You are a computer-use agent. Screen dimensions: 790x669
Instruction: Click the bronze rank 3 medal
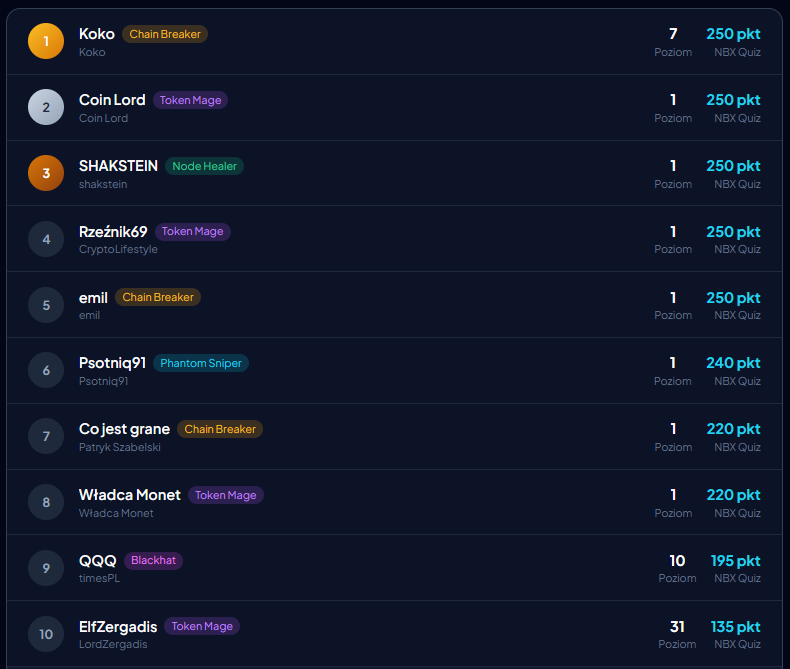pyautogui.click(x=46, y=173)
